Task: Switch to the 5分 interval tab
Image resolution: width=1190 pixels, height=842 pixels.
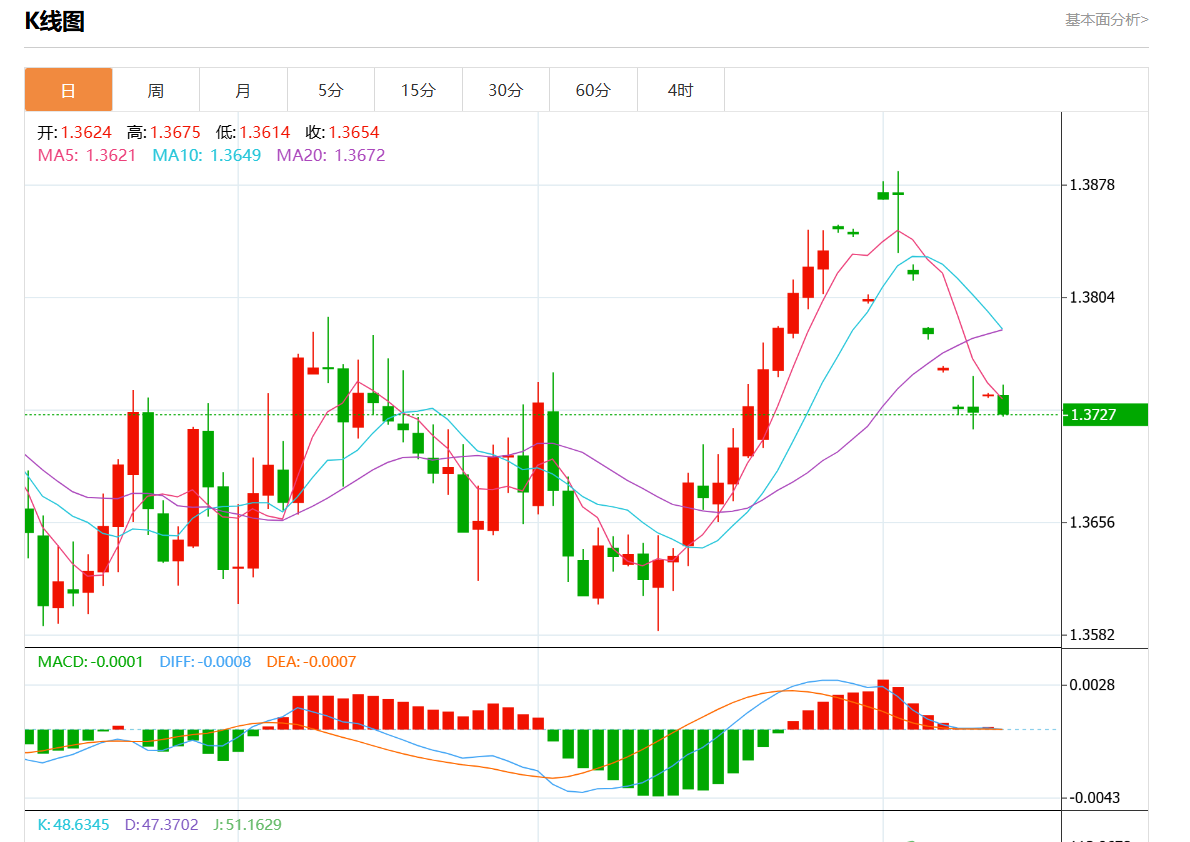Action: [331, 90]
